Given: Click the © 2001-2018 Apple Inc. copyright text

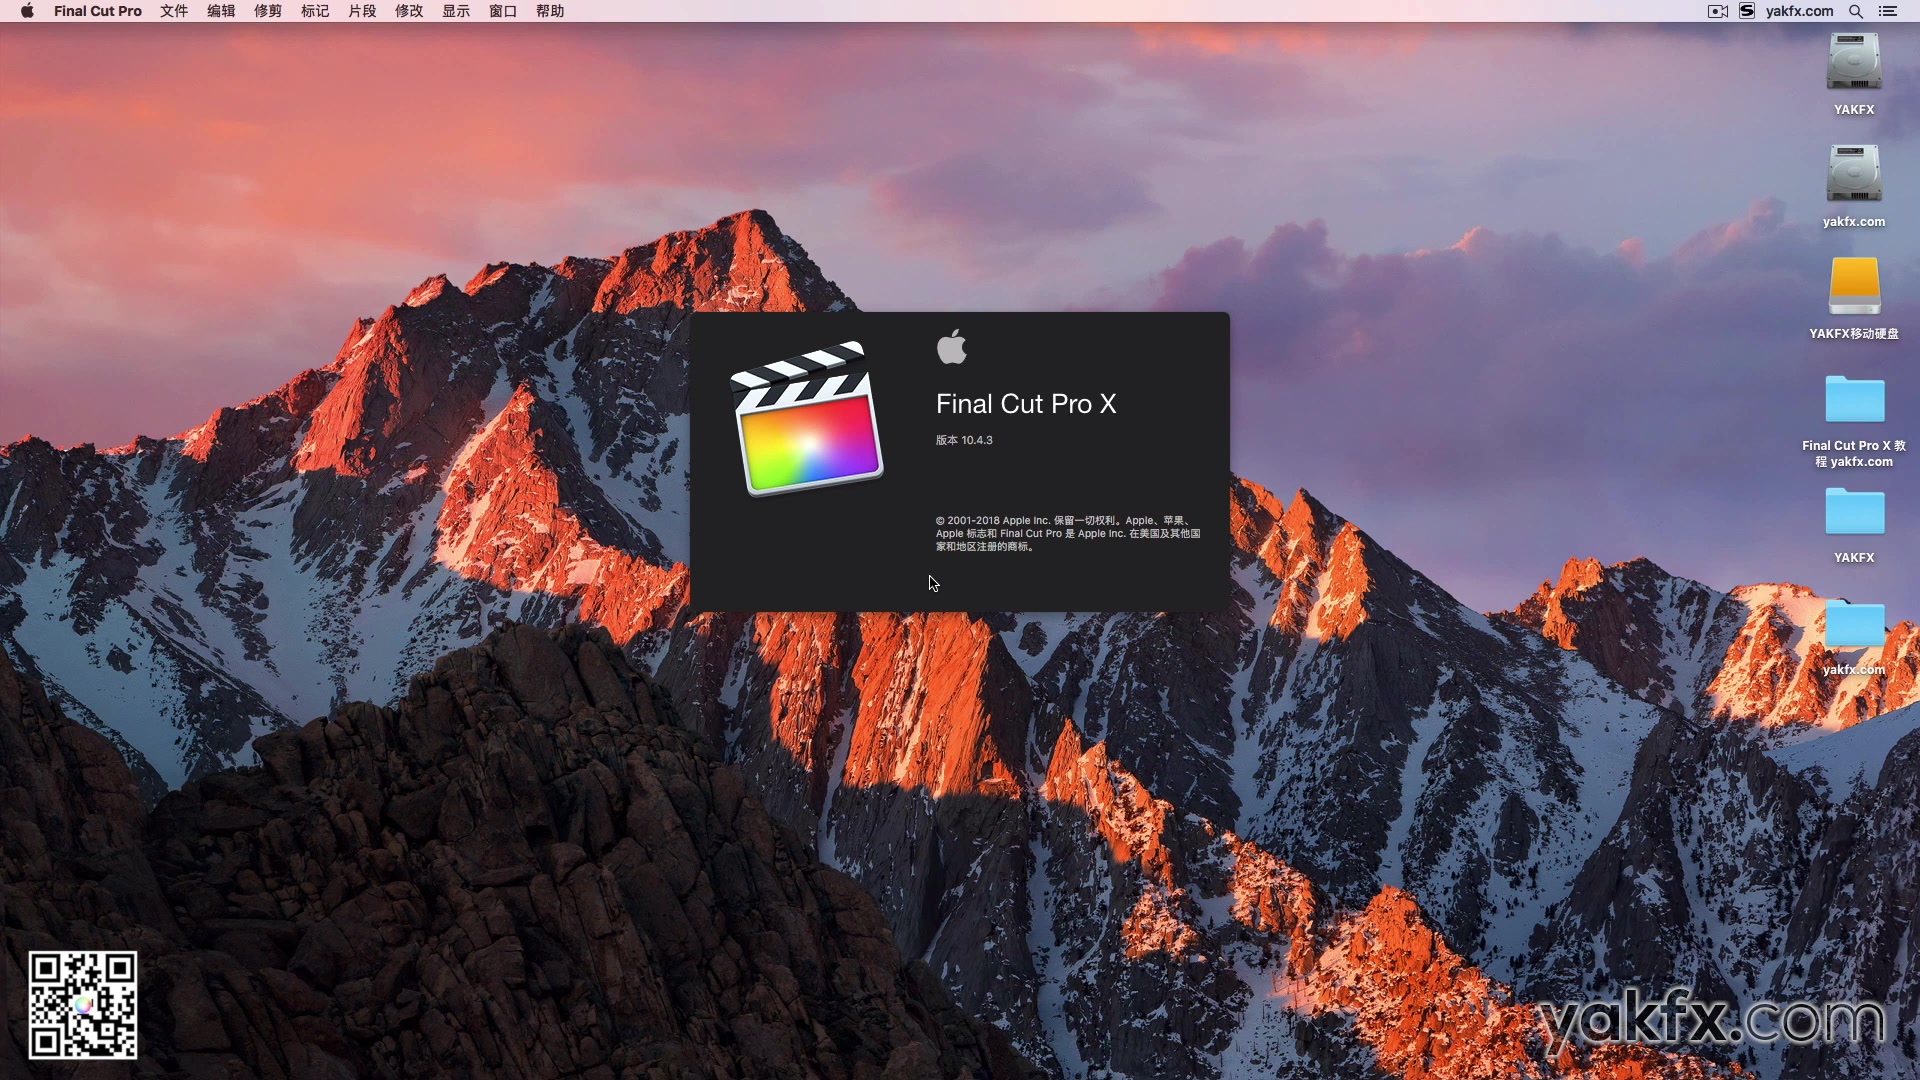Looking at the screenshot, I should click(1068, 534).
